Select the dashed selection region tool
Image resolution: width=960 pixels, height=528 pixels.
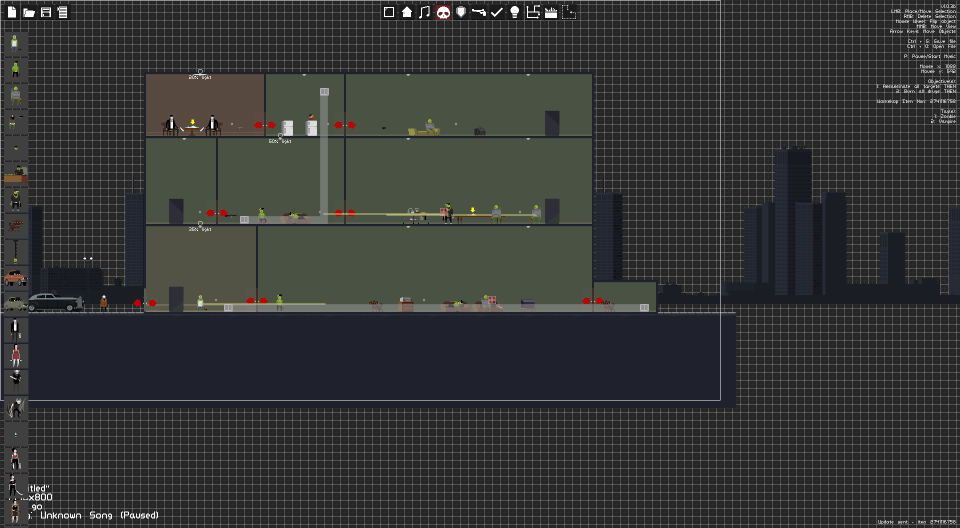tap(569, 12)
